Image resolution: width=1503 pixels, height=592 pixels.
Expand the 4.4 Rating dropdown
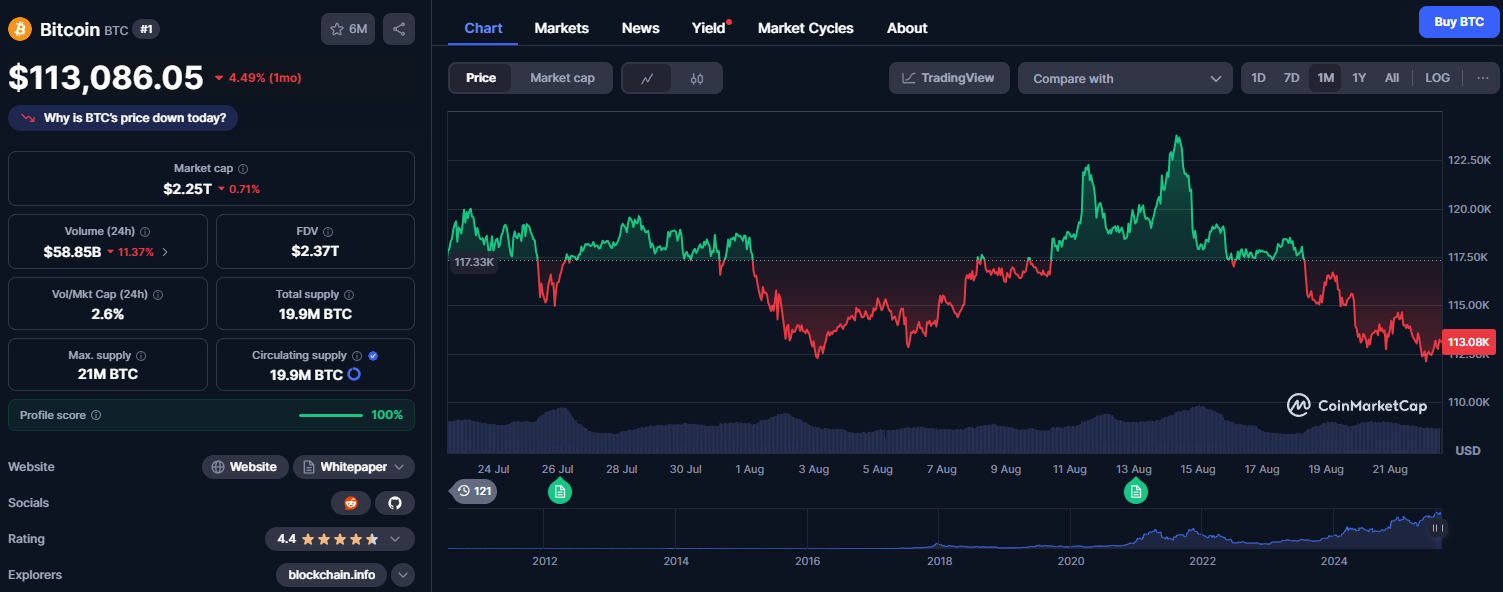340,539
